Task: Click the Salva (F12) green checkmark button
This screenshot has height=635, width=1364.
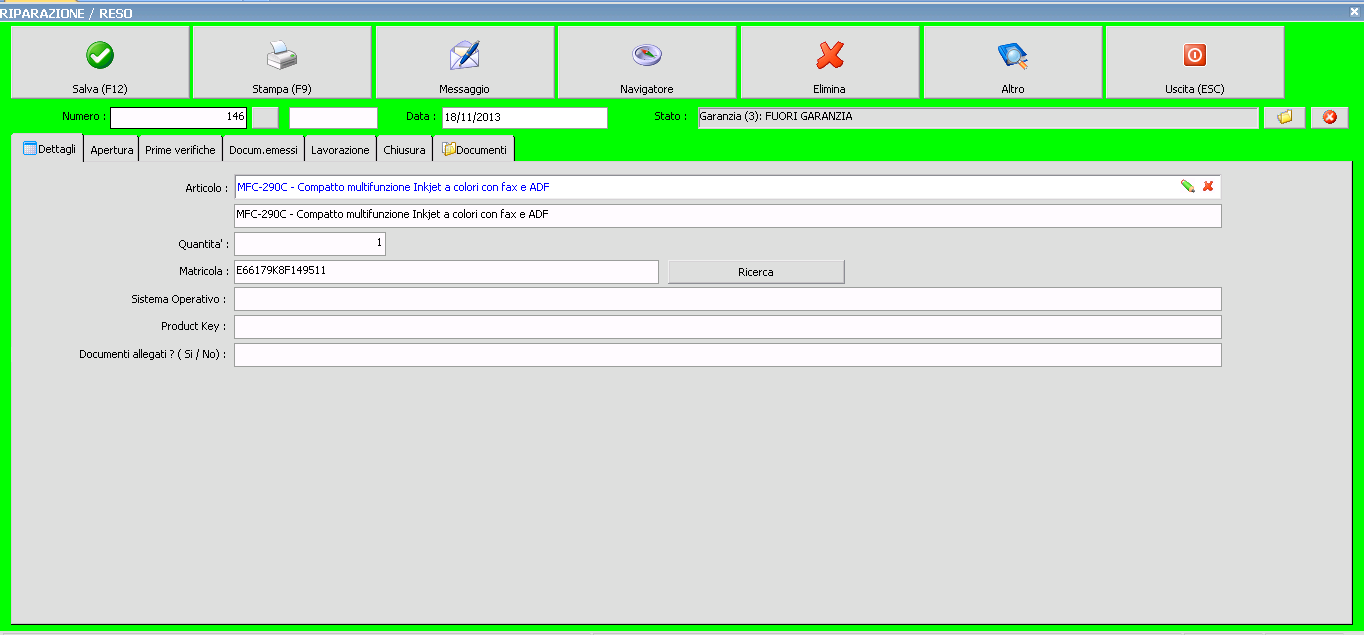Action: point(100,62)
